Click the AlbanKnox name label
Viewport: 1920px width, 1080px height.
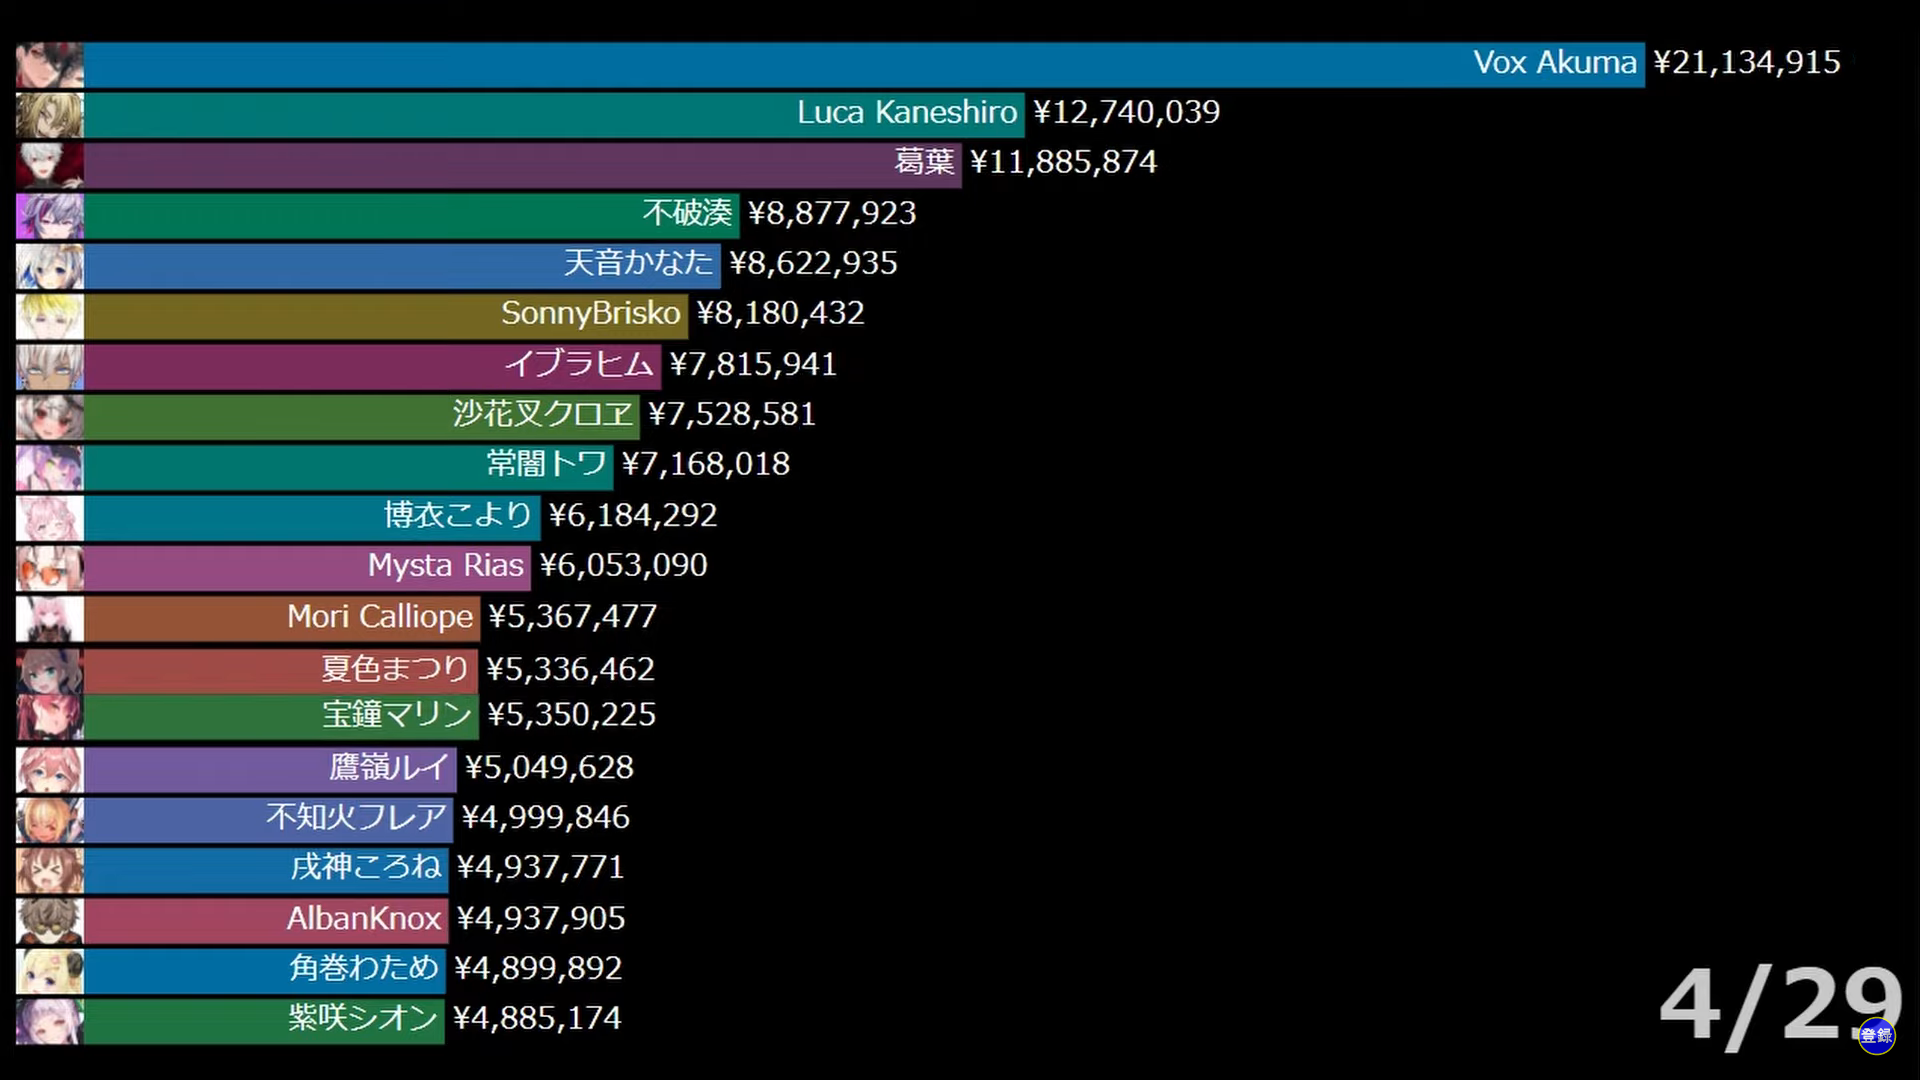coord(364,918)
